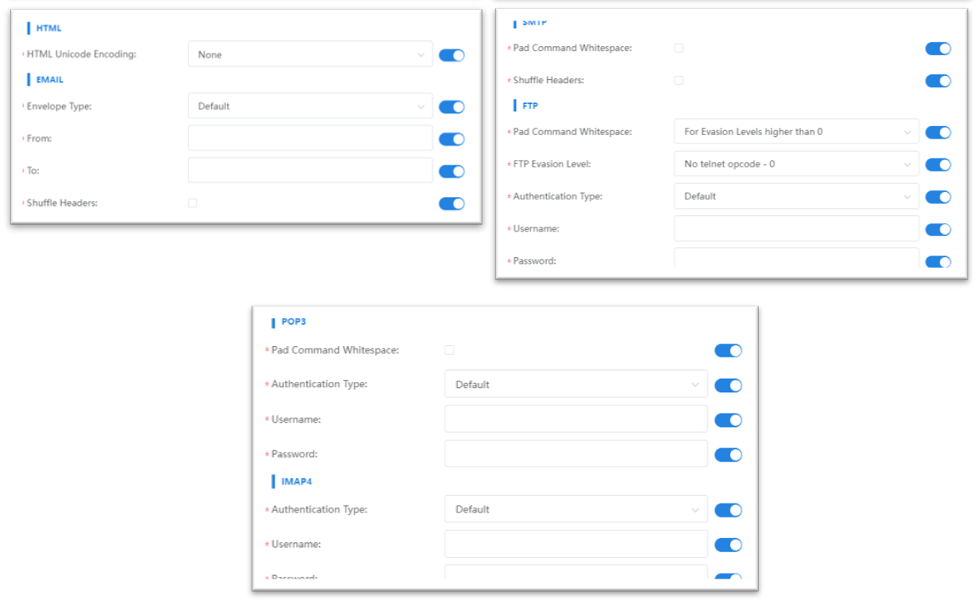979x604 pixels.
Task: Open the POP3 Authentication Type dropdown
Action: coord(576,384)
